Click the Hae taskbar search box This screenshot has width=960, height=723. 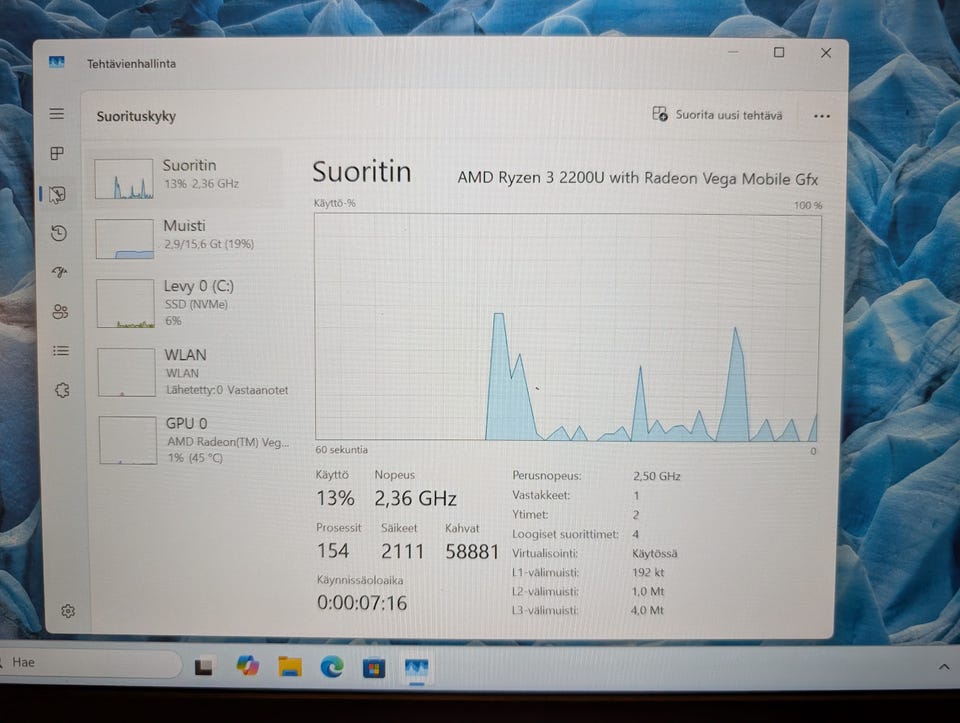coord(91,663)
